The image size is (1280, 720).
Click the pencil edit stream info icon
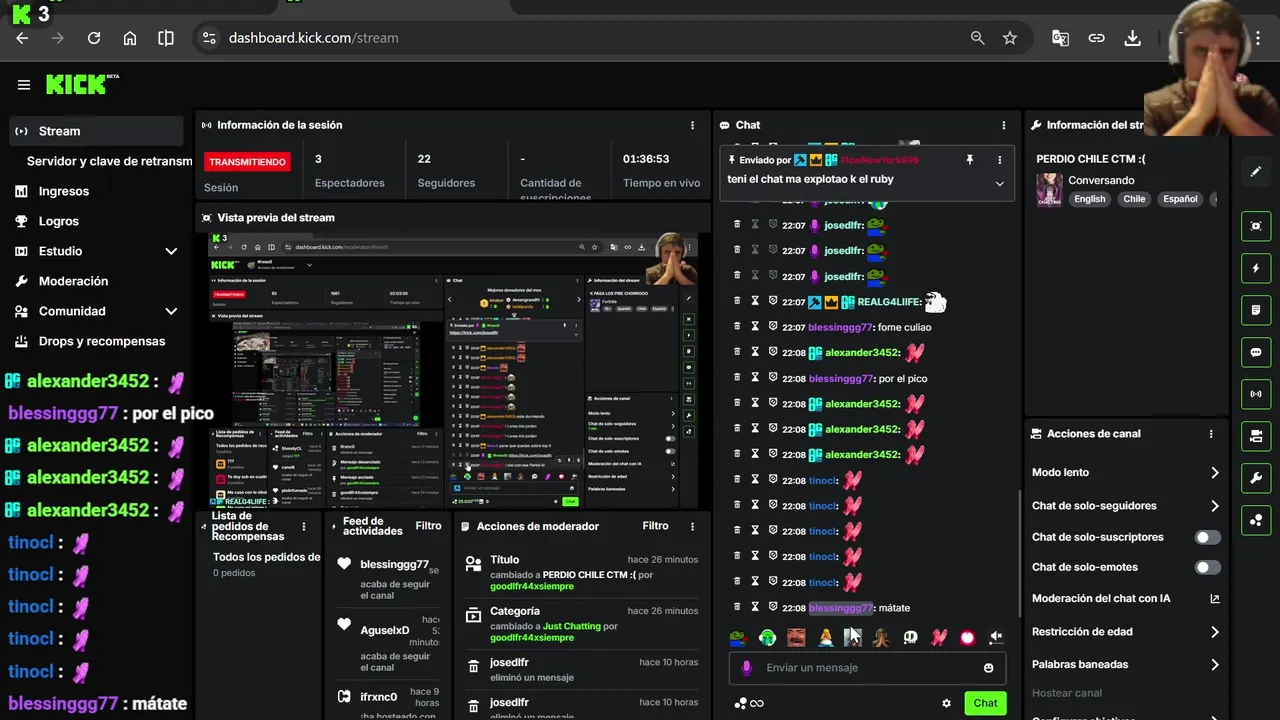1256,172
